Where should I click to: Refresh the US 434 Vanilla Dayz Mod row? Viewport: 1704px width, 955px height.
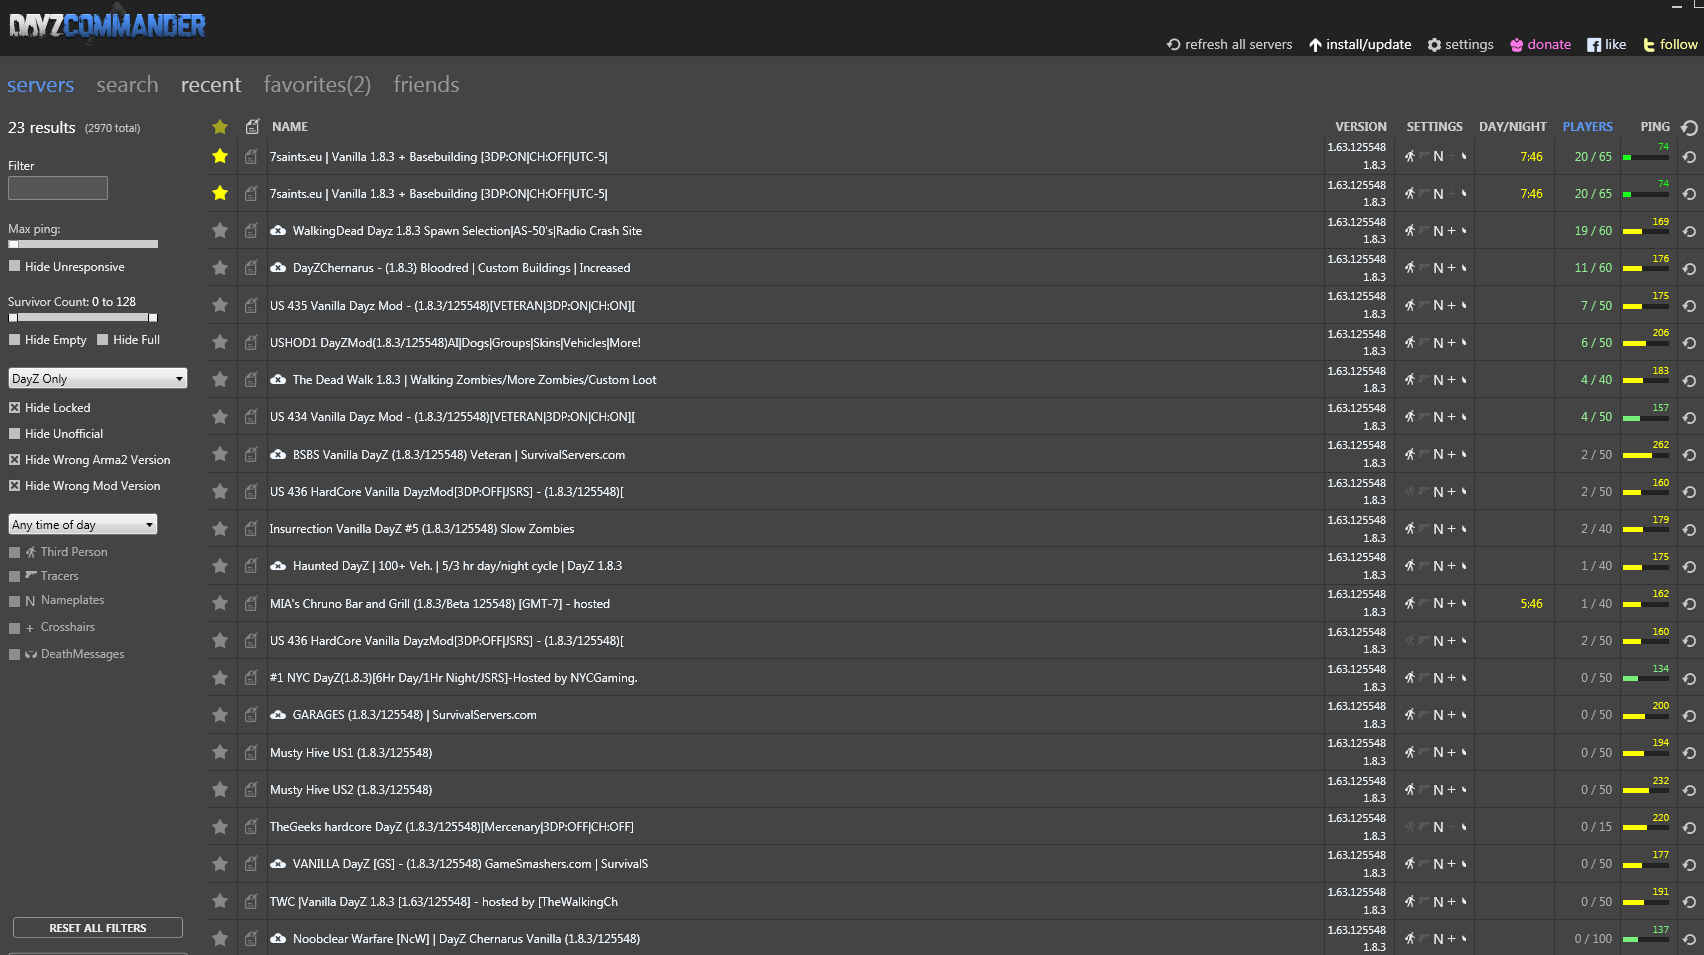(1689, 418)
